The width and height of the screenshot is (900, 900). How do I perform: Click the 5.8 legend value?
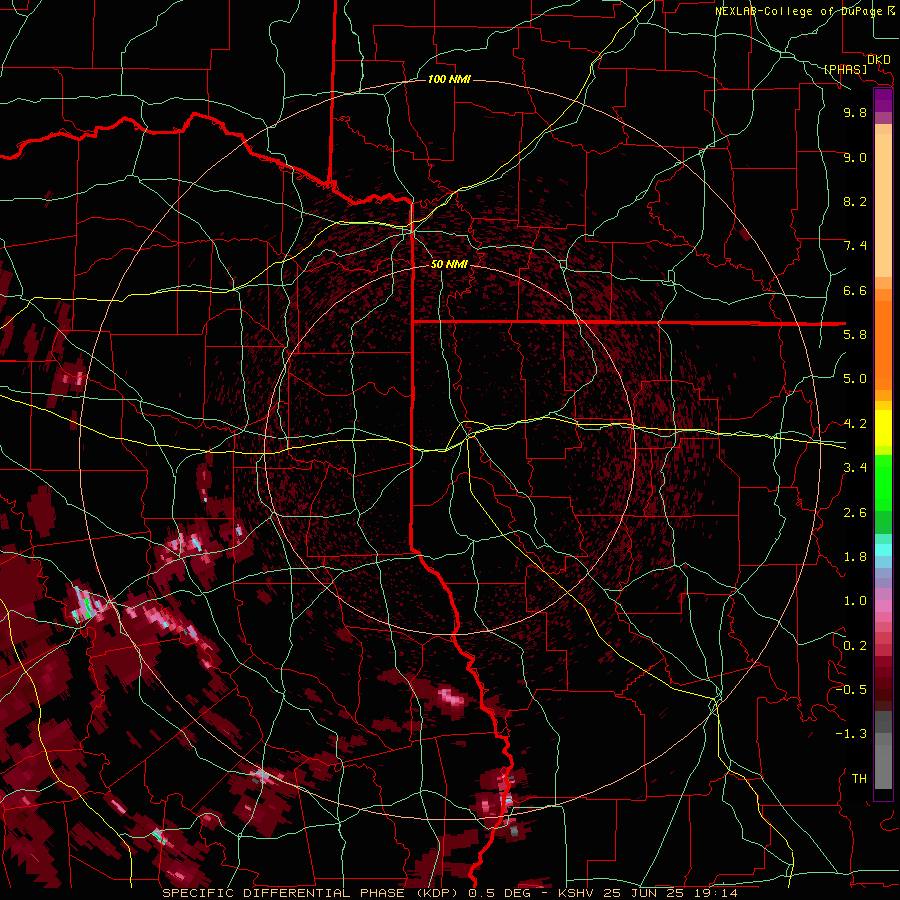point(855,335)
